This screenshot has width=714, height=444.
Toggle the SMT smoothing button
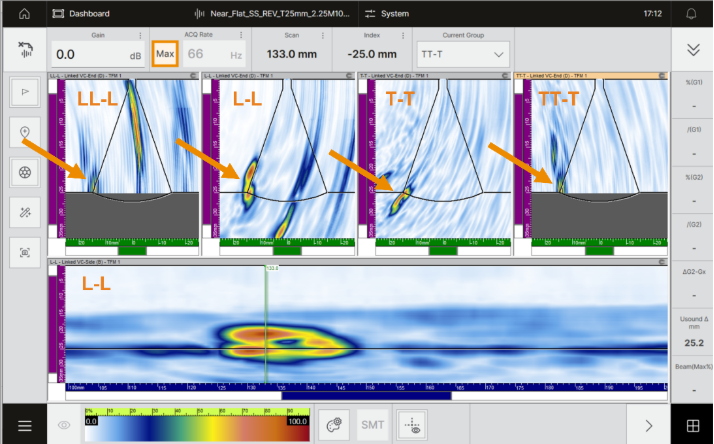pos(372,425)
